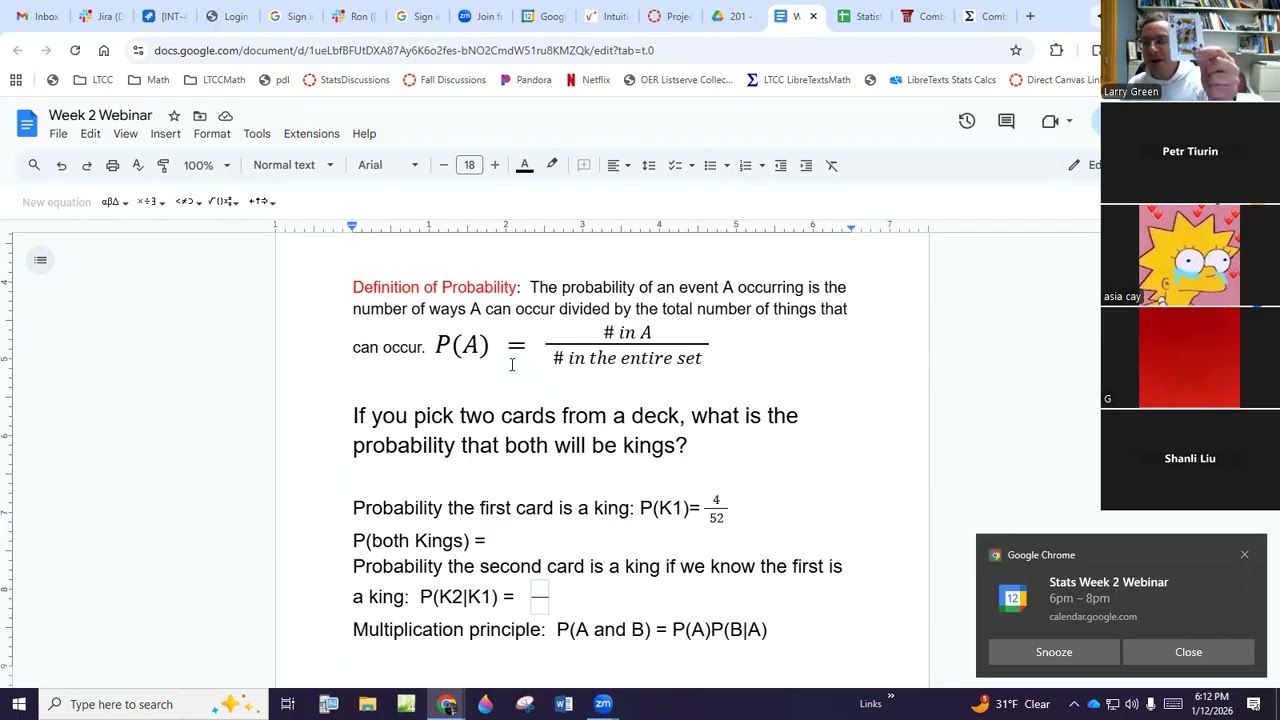1280x720 pixels.
Task: Open the Insert menu
Action: click(x=165, y=134)
